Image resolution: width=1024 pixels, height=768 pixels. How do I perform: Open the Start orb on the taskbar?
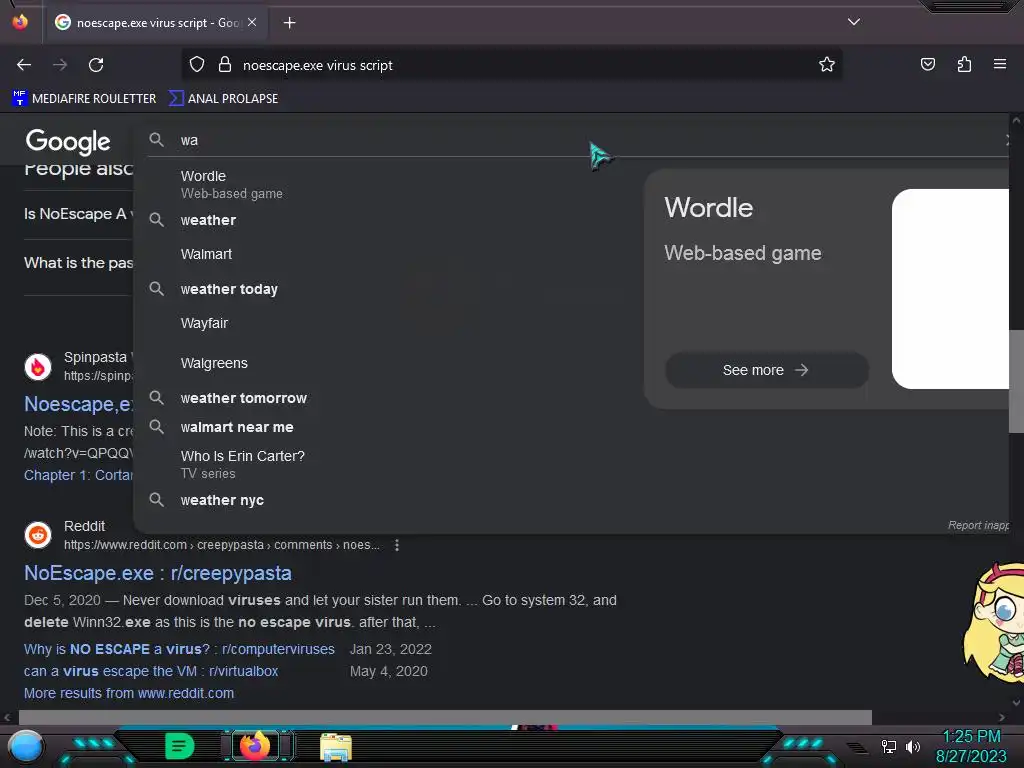tap(26, 748)
